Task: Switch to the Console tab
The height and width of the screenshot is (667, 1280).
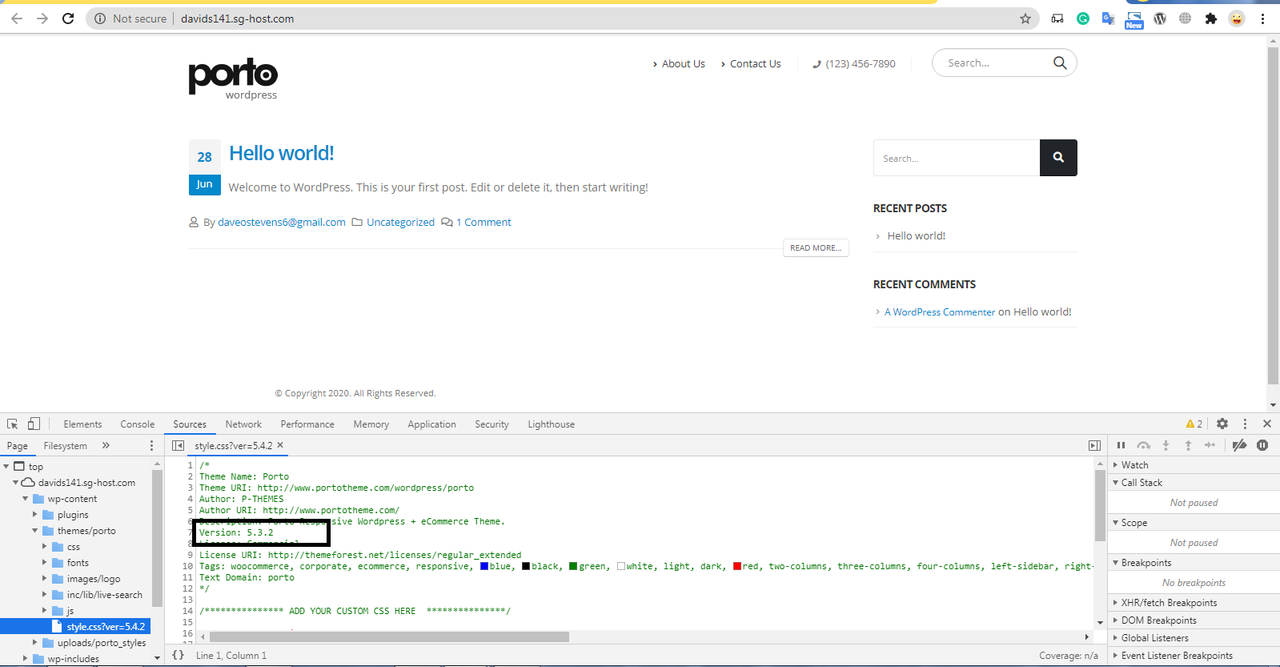Action: point(138,424)
